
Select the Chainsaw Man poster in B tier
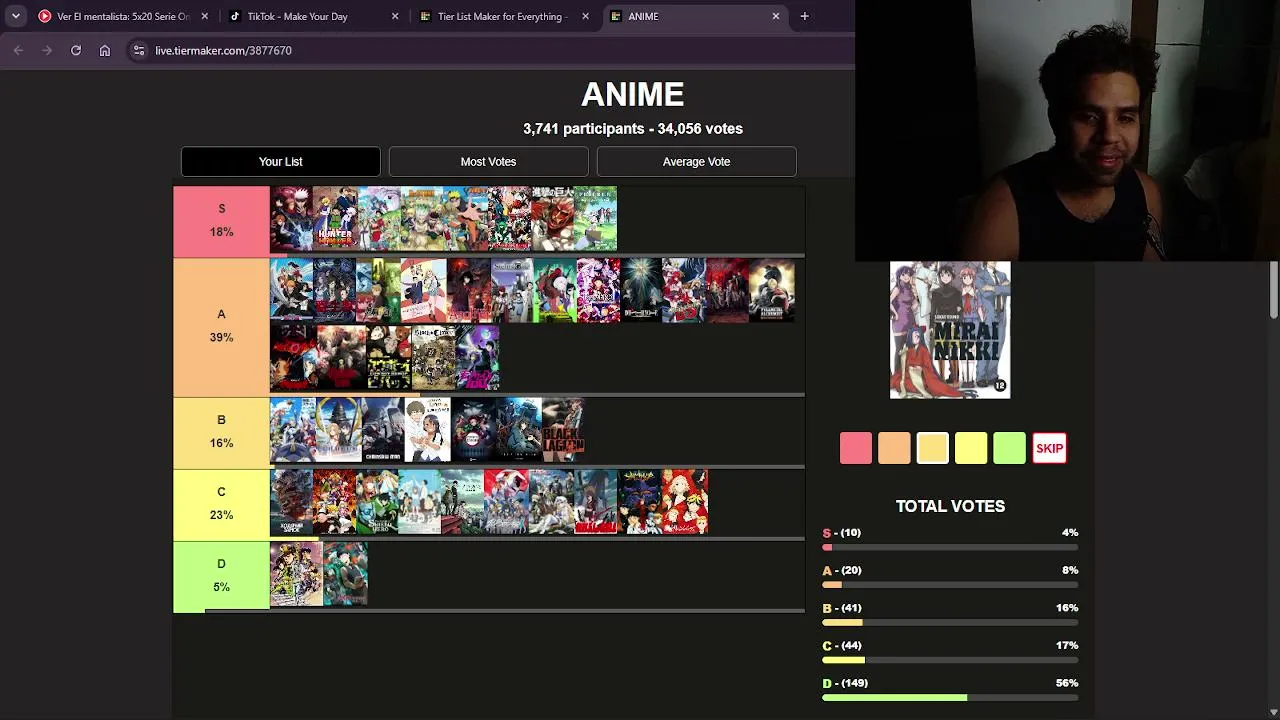(382, 430)
